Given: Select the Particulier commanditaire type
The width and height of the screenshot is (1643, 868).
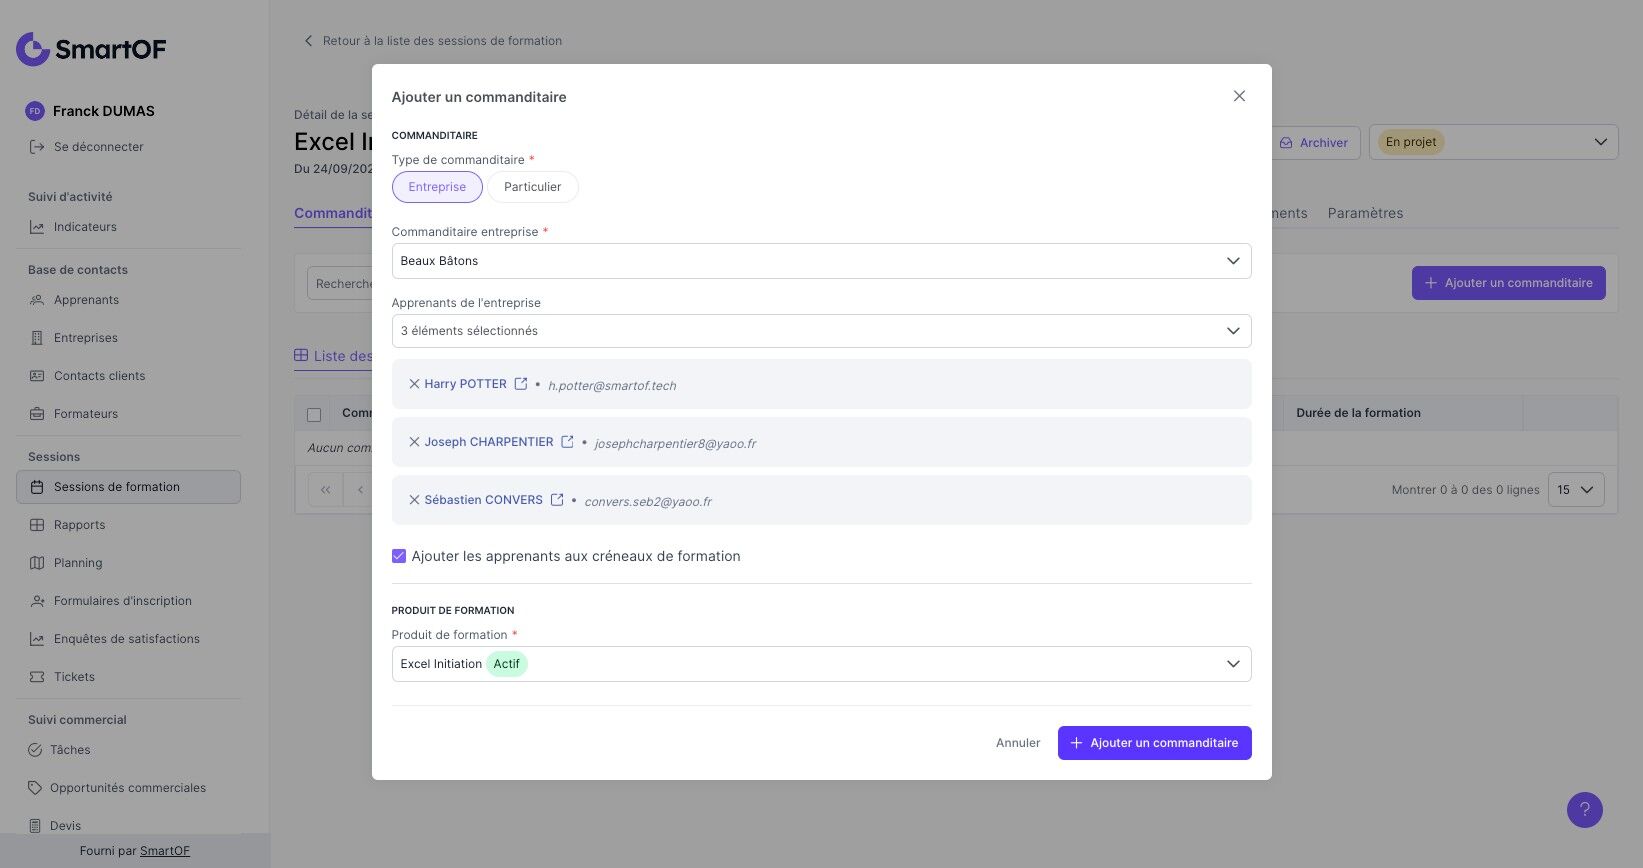Looking at the screenshot, I should click(532, 187).
